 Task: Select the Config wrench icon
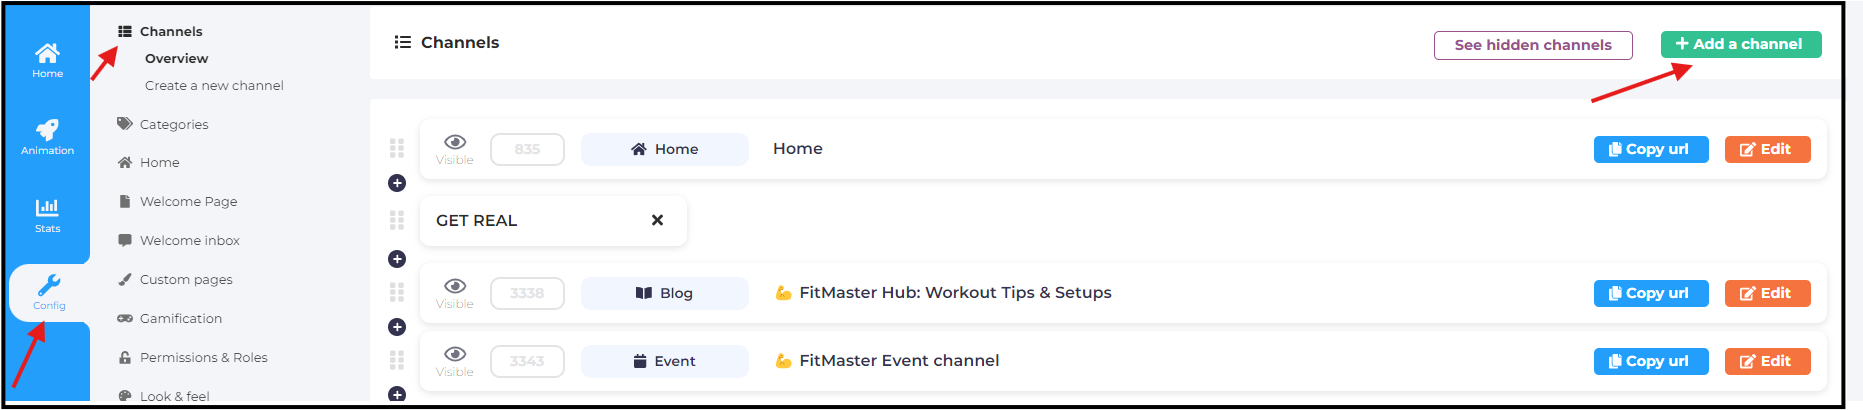[x=49, y=292]
